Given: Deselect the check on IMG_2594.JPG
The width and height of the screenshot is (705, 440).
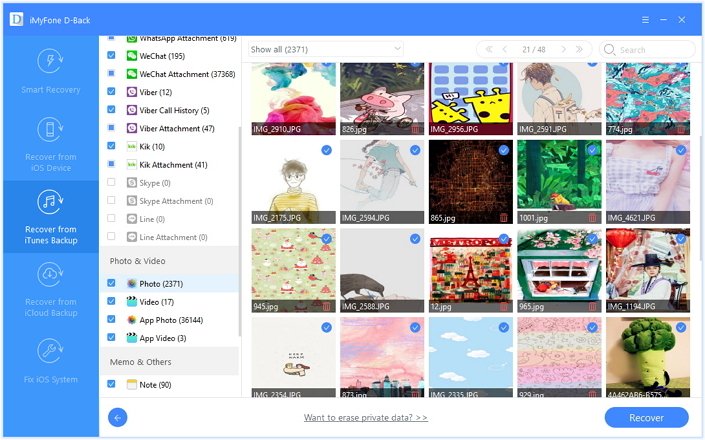Looking at the screenshot, I should tap(415, 150).
